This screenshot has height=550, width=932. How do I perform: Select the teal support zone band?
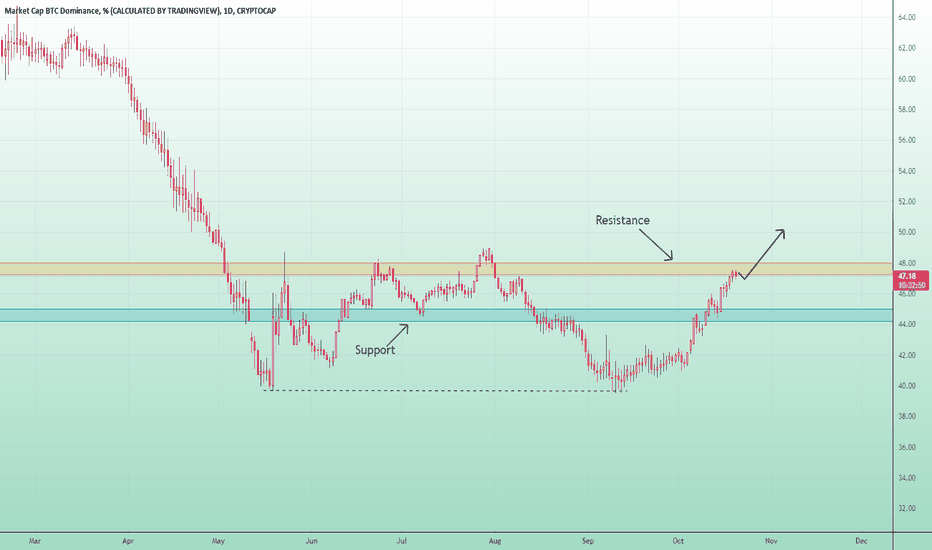coord(446,315)
